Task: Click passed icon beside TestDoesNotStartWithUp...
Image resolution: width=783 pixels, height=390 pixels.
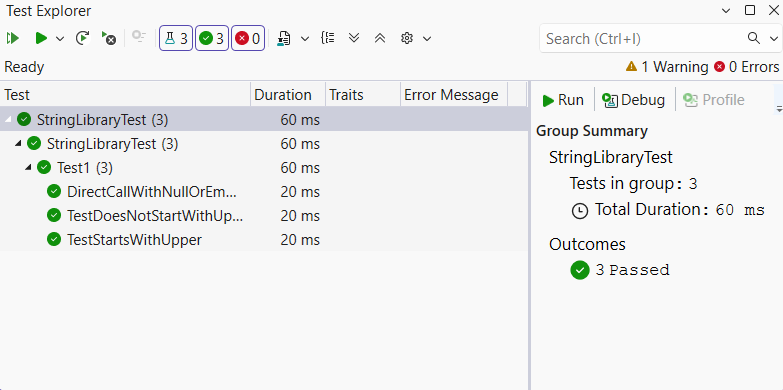Action: point(54,215)
